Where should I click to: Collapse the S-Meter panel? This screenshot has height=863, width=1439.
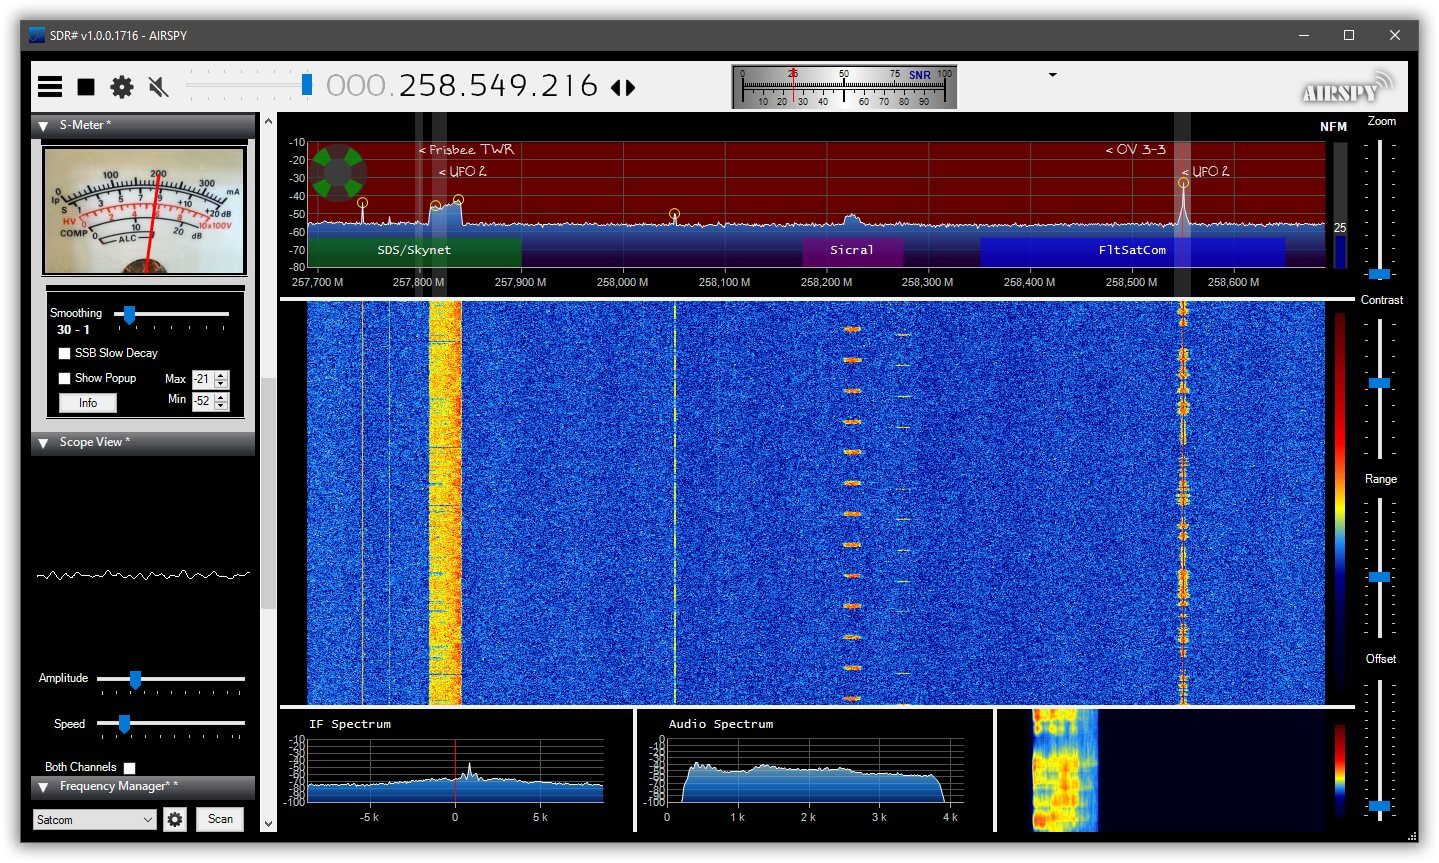click(42, 125)
